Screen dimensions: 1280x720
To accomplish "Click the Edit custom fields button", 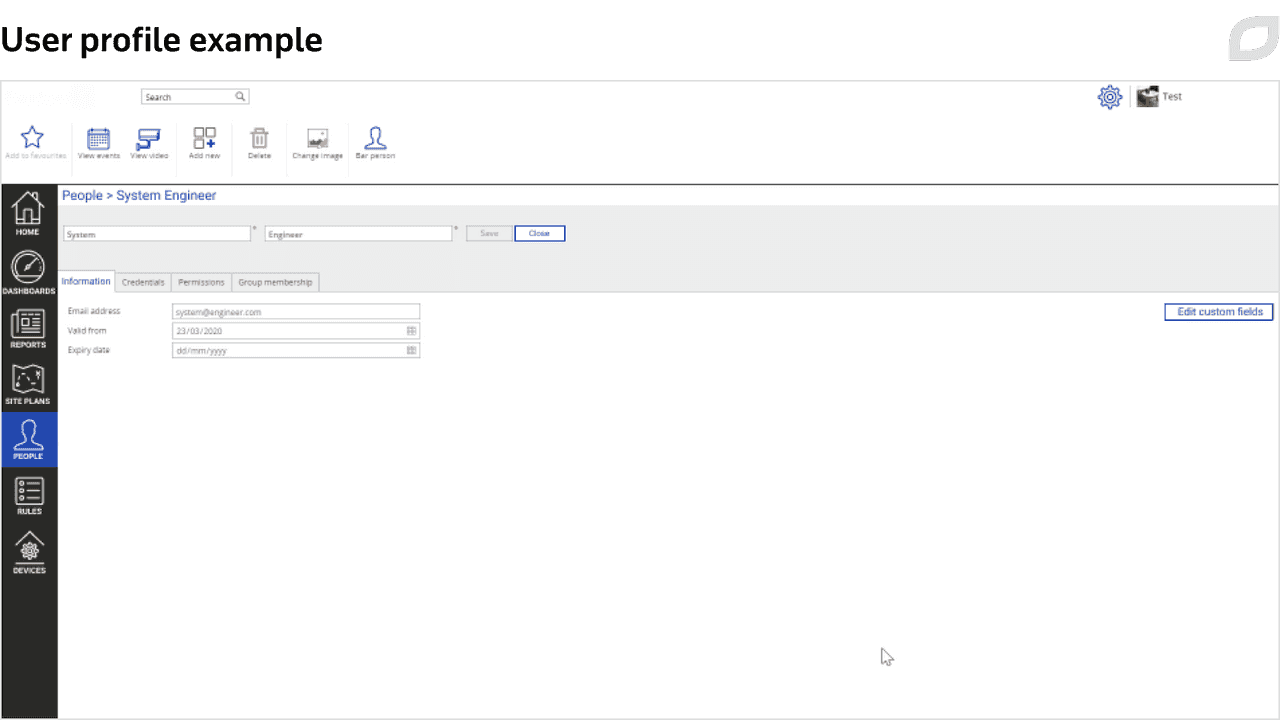I will tap(1218, 311).
